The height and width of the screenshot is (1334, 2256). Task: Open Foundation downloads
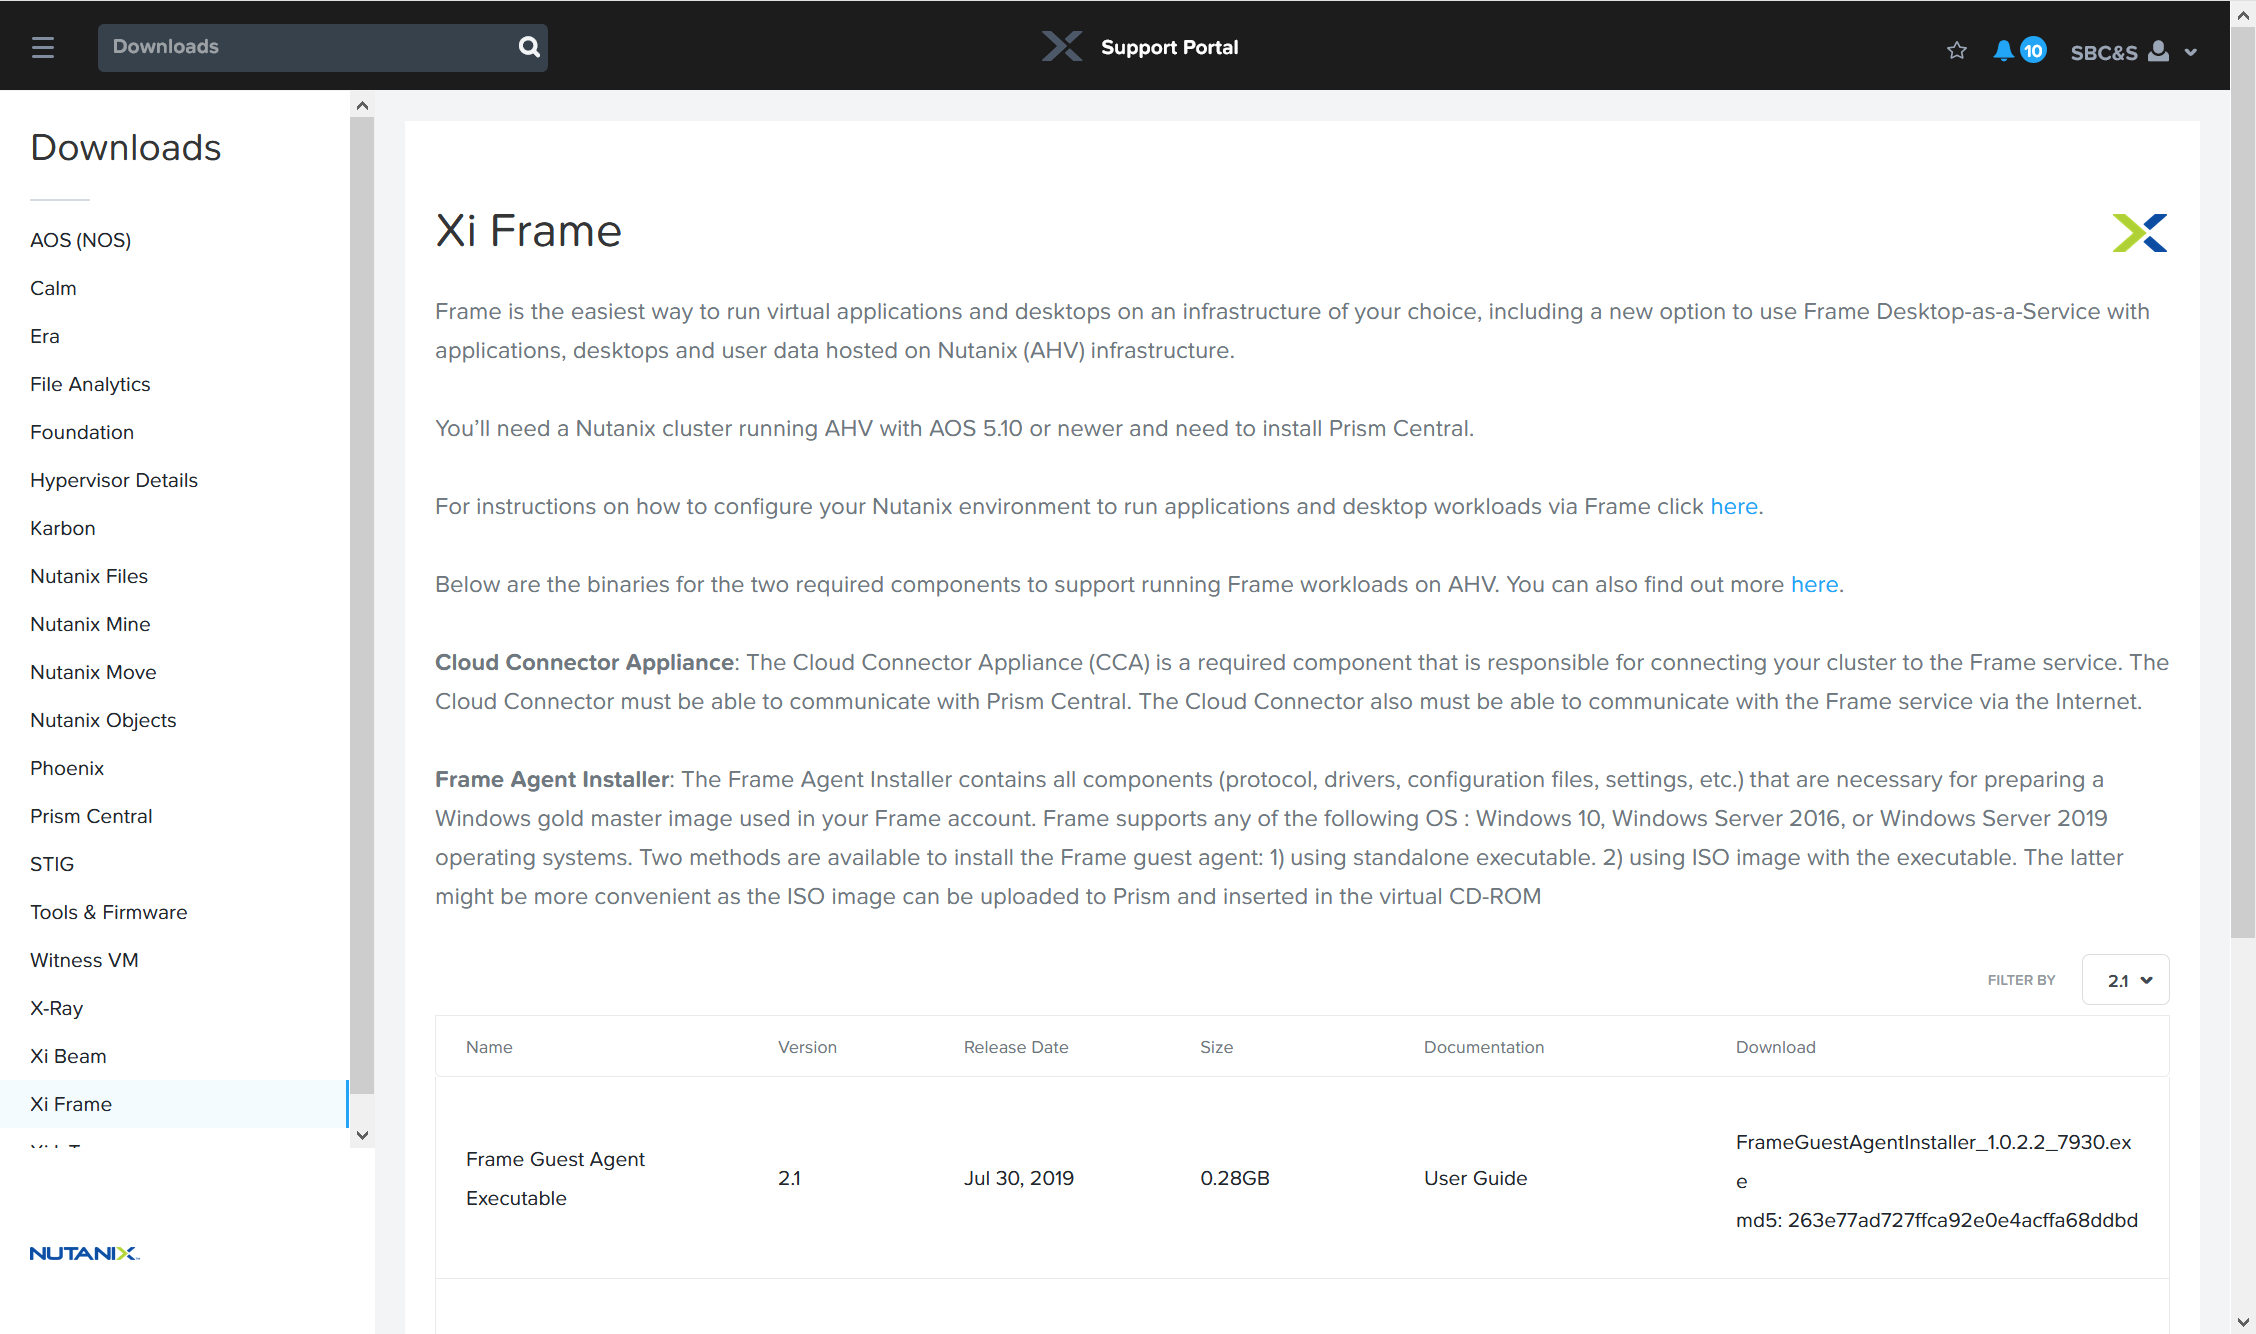tap(82, 432)
